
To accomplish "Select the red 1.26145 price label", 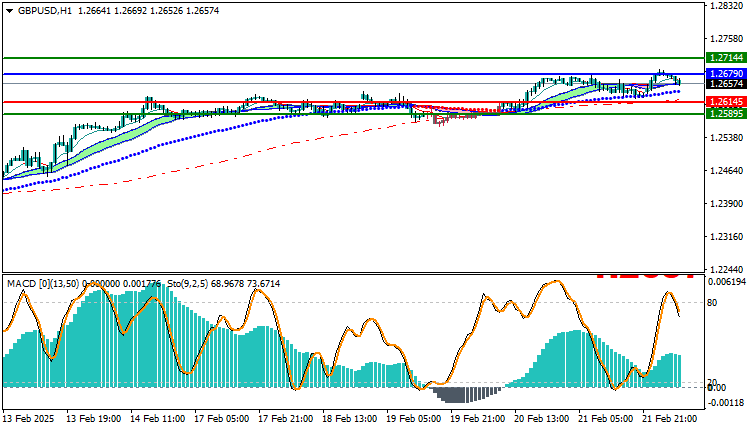I will (x=726, y=101).
